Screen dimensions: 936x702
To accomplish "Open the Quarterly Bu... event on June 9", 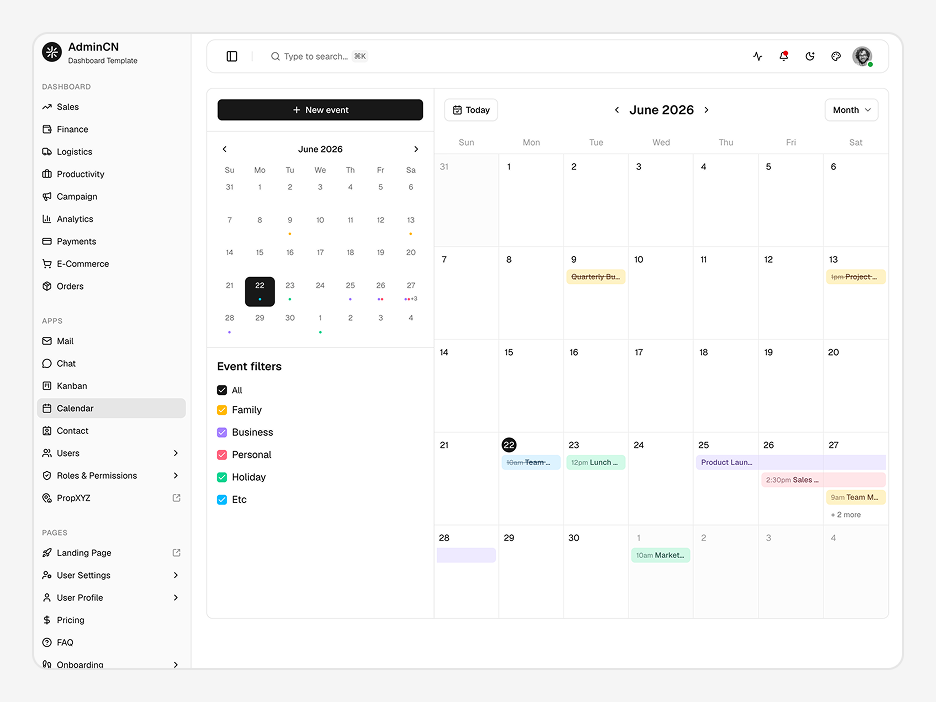I will click(596, 276).
